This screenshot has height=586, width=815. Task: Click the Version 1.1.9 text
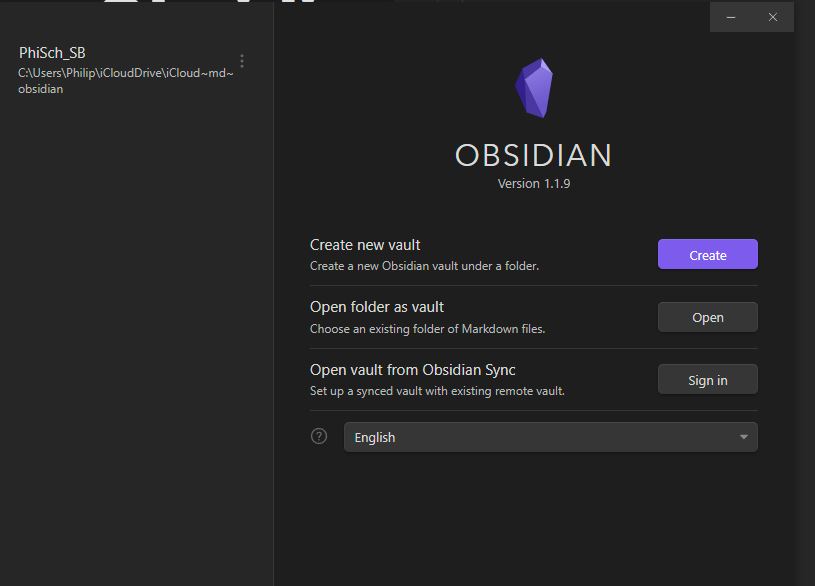[534, 184]
